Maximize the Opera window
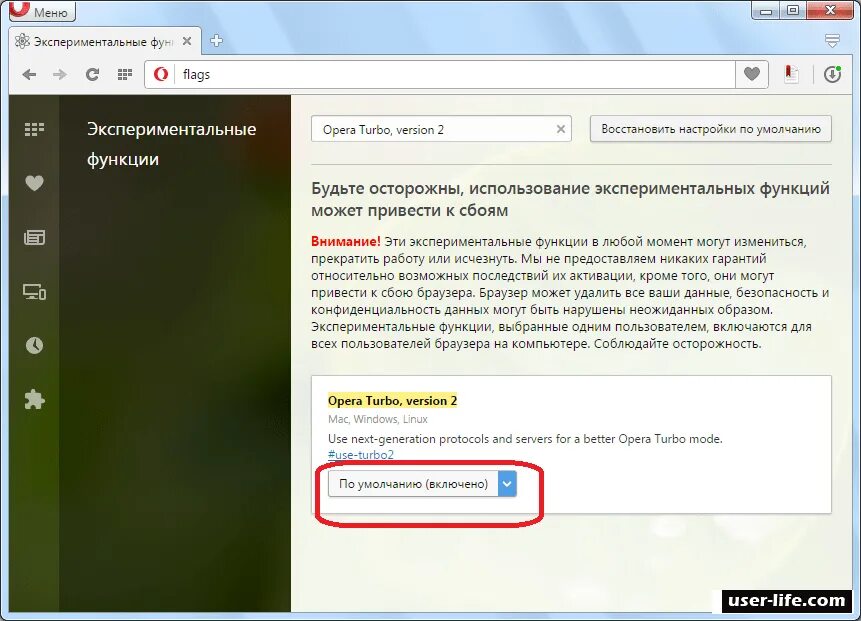861x621 pixels. [793, 9]
